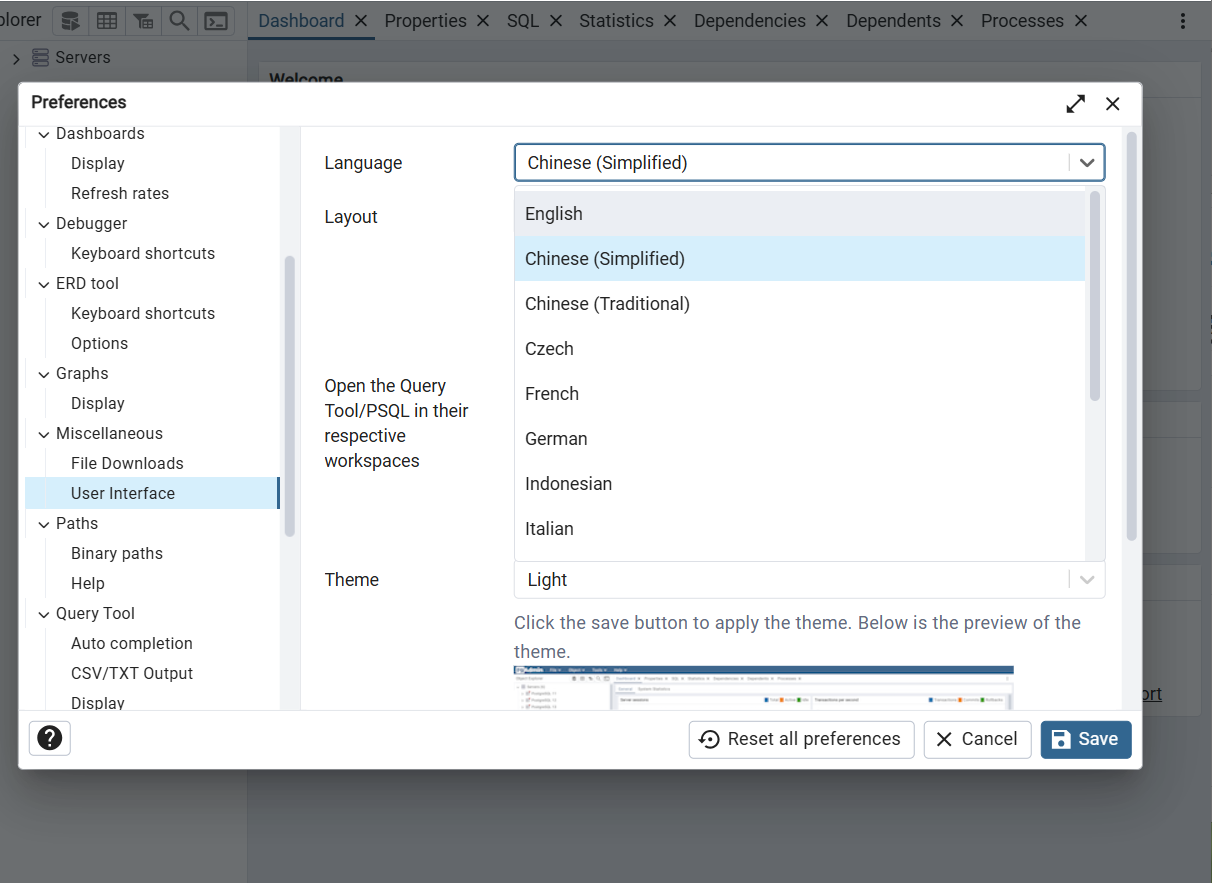Image resolution: width=1212 pixels, height=883 pixels.
Task: Toggle the Language dropdown arrow
Action: point(1087,163)
